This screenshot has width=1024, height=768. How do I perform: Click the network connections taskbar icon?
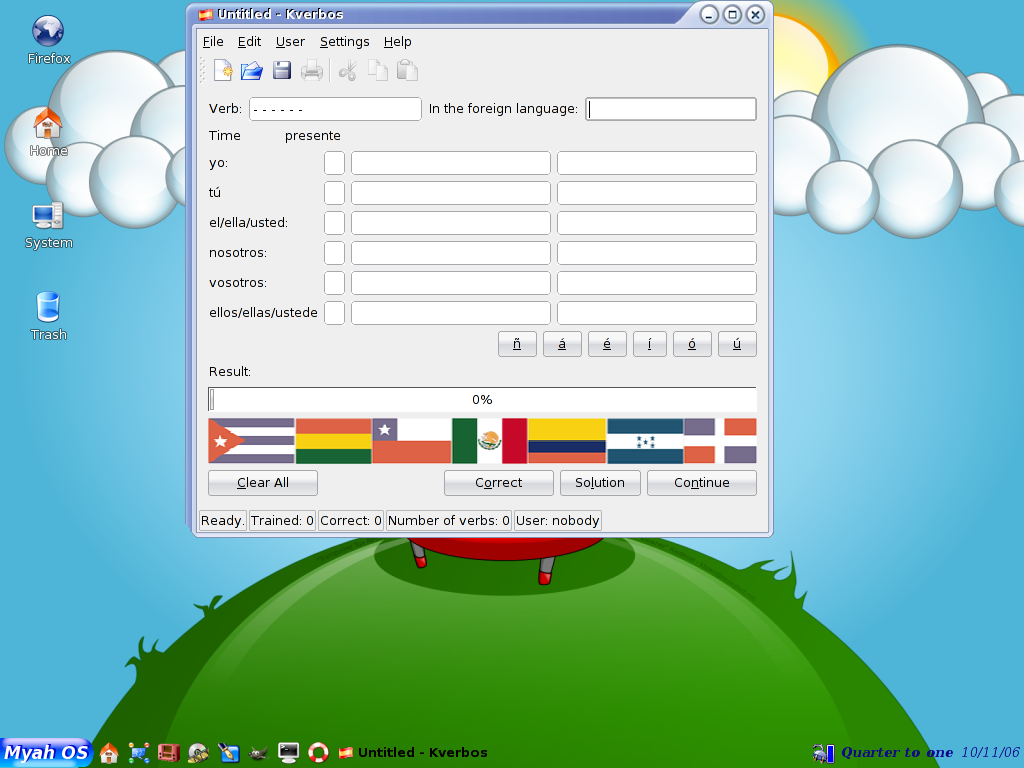click(x=138, y=752)
